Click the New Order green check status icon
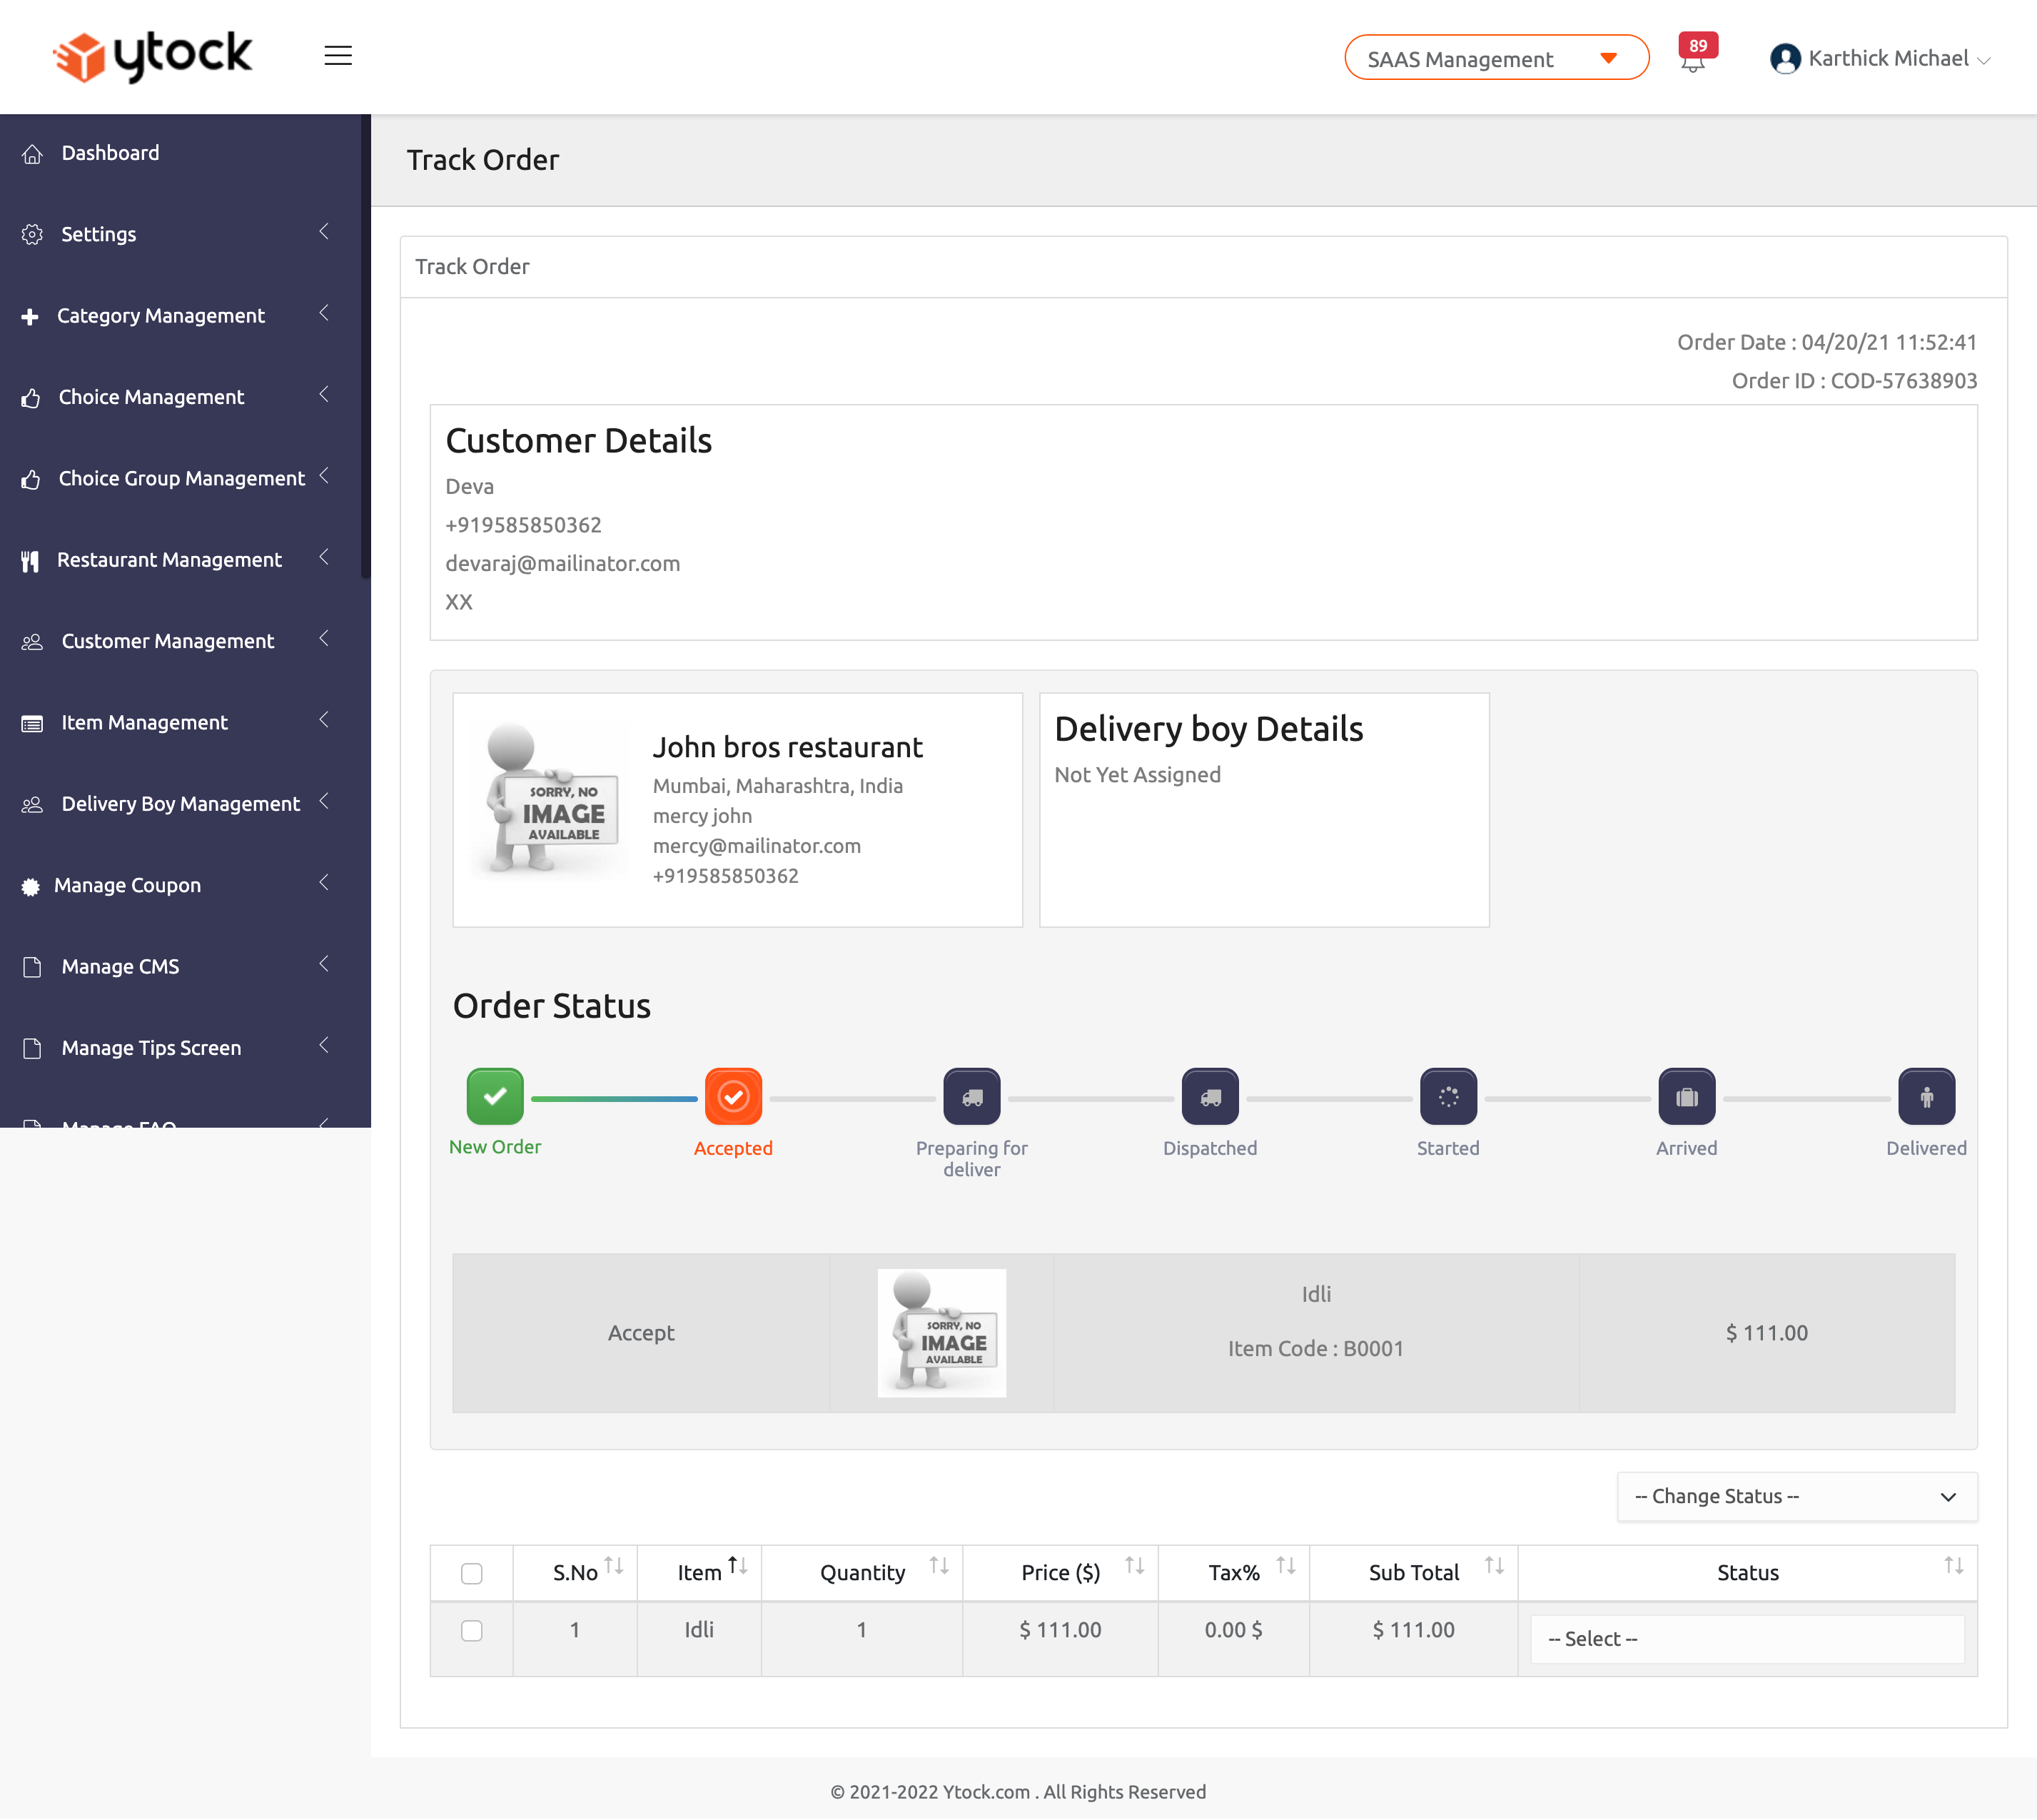Image resolution: width=2037 pixels, height=1820 pixels. pyautogui.click(x=495, y=1096)
